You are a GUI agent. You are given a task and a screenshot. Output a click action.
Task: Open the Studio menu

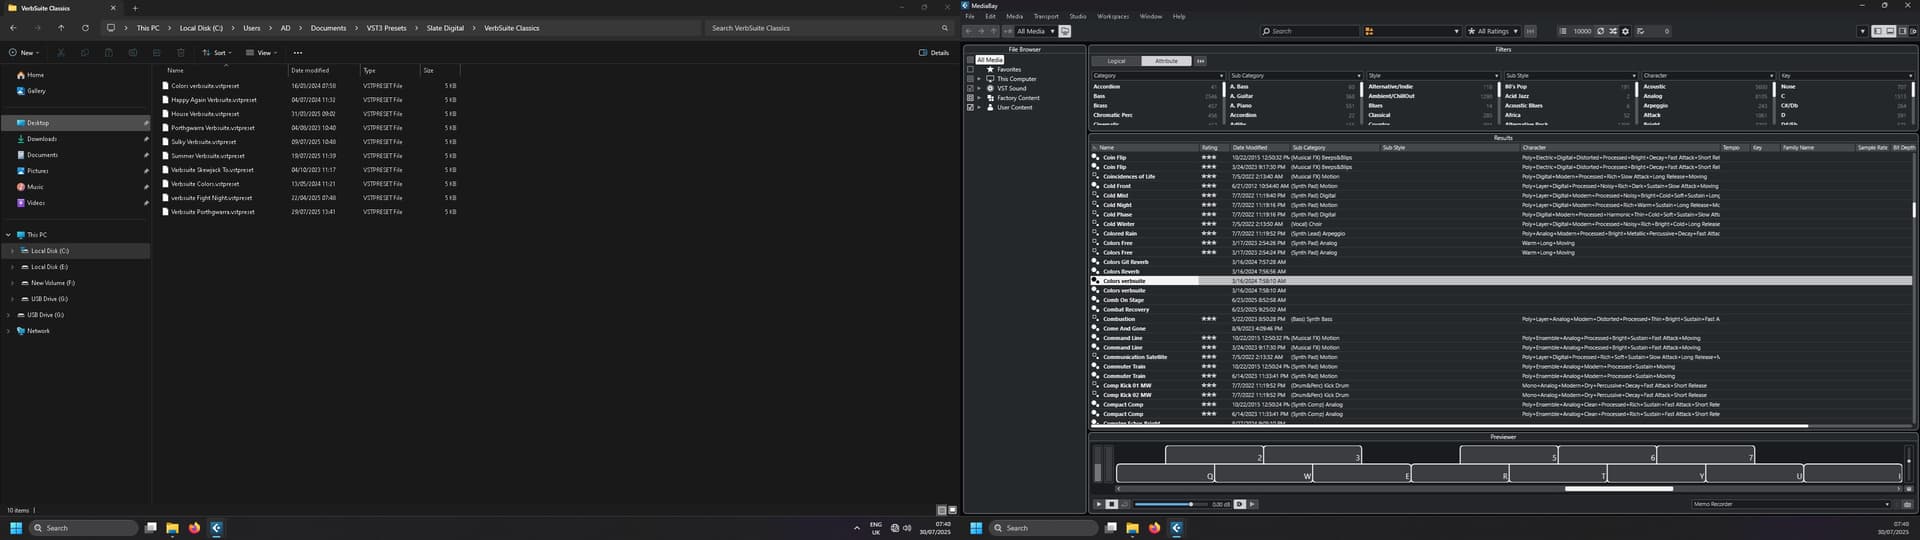click(x=1078, y=16)
